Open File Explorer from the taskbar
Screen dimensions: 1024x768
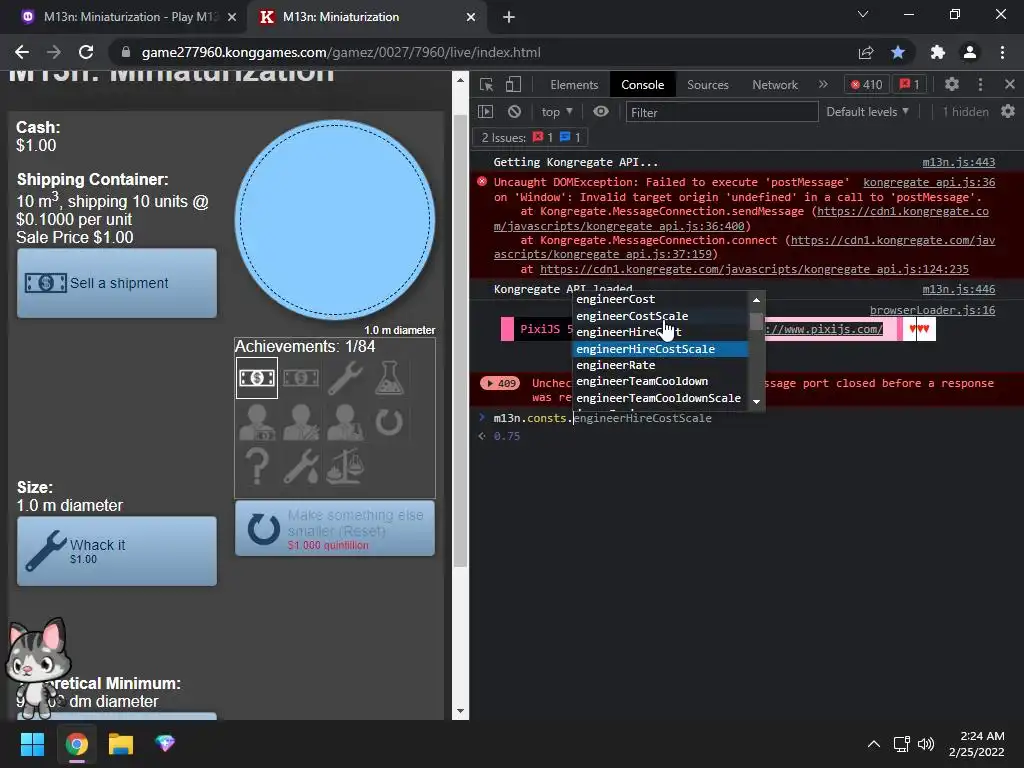pyautogui.click(x=121, y=744)
